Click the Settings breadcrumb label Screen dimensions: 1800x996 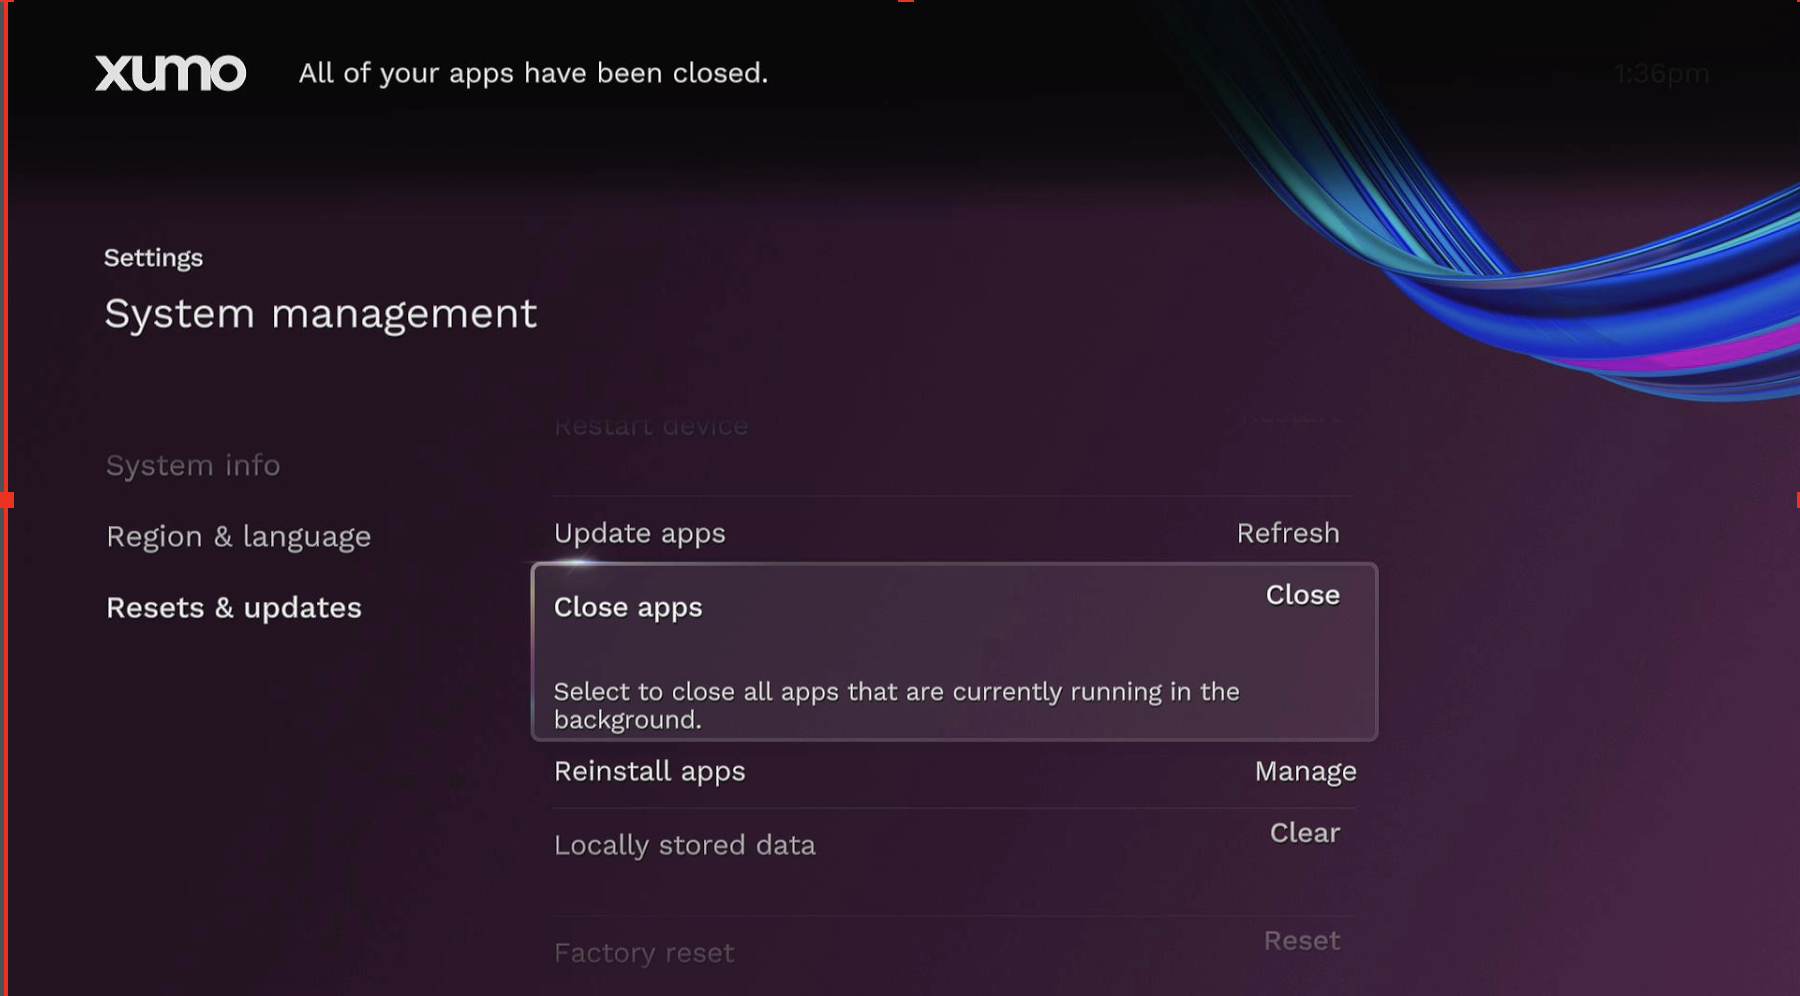(x=153, y=258)
